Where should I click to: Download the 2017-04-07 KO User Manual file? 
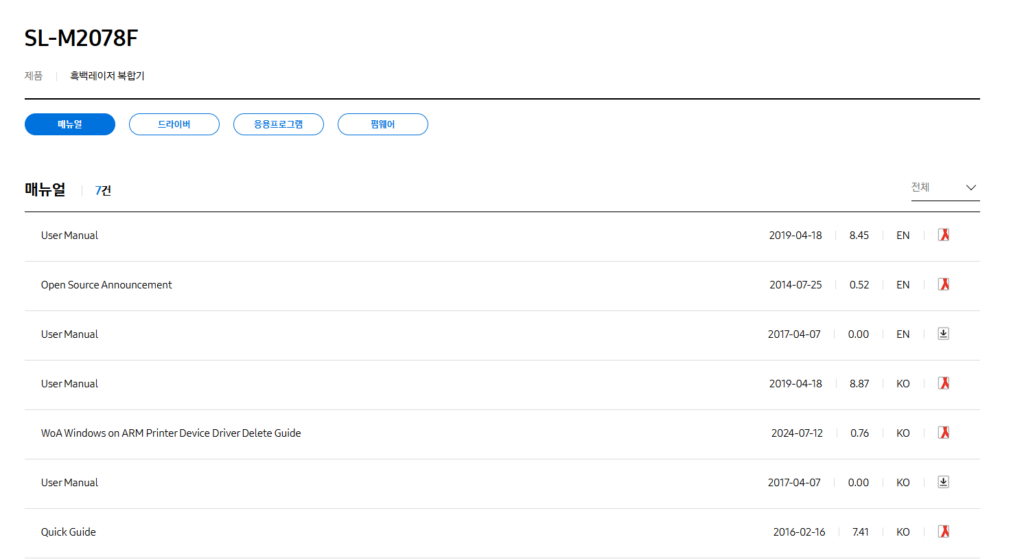point(943,482)
